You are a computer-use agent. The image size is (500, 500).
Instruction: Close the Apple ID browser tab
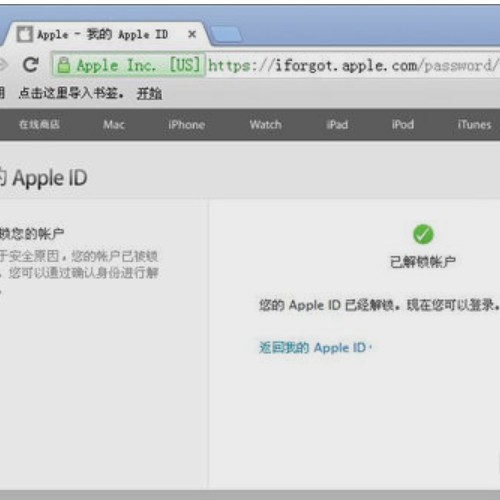[x=192, y=34]
